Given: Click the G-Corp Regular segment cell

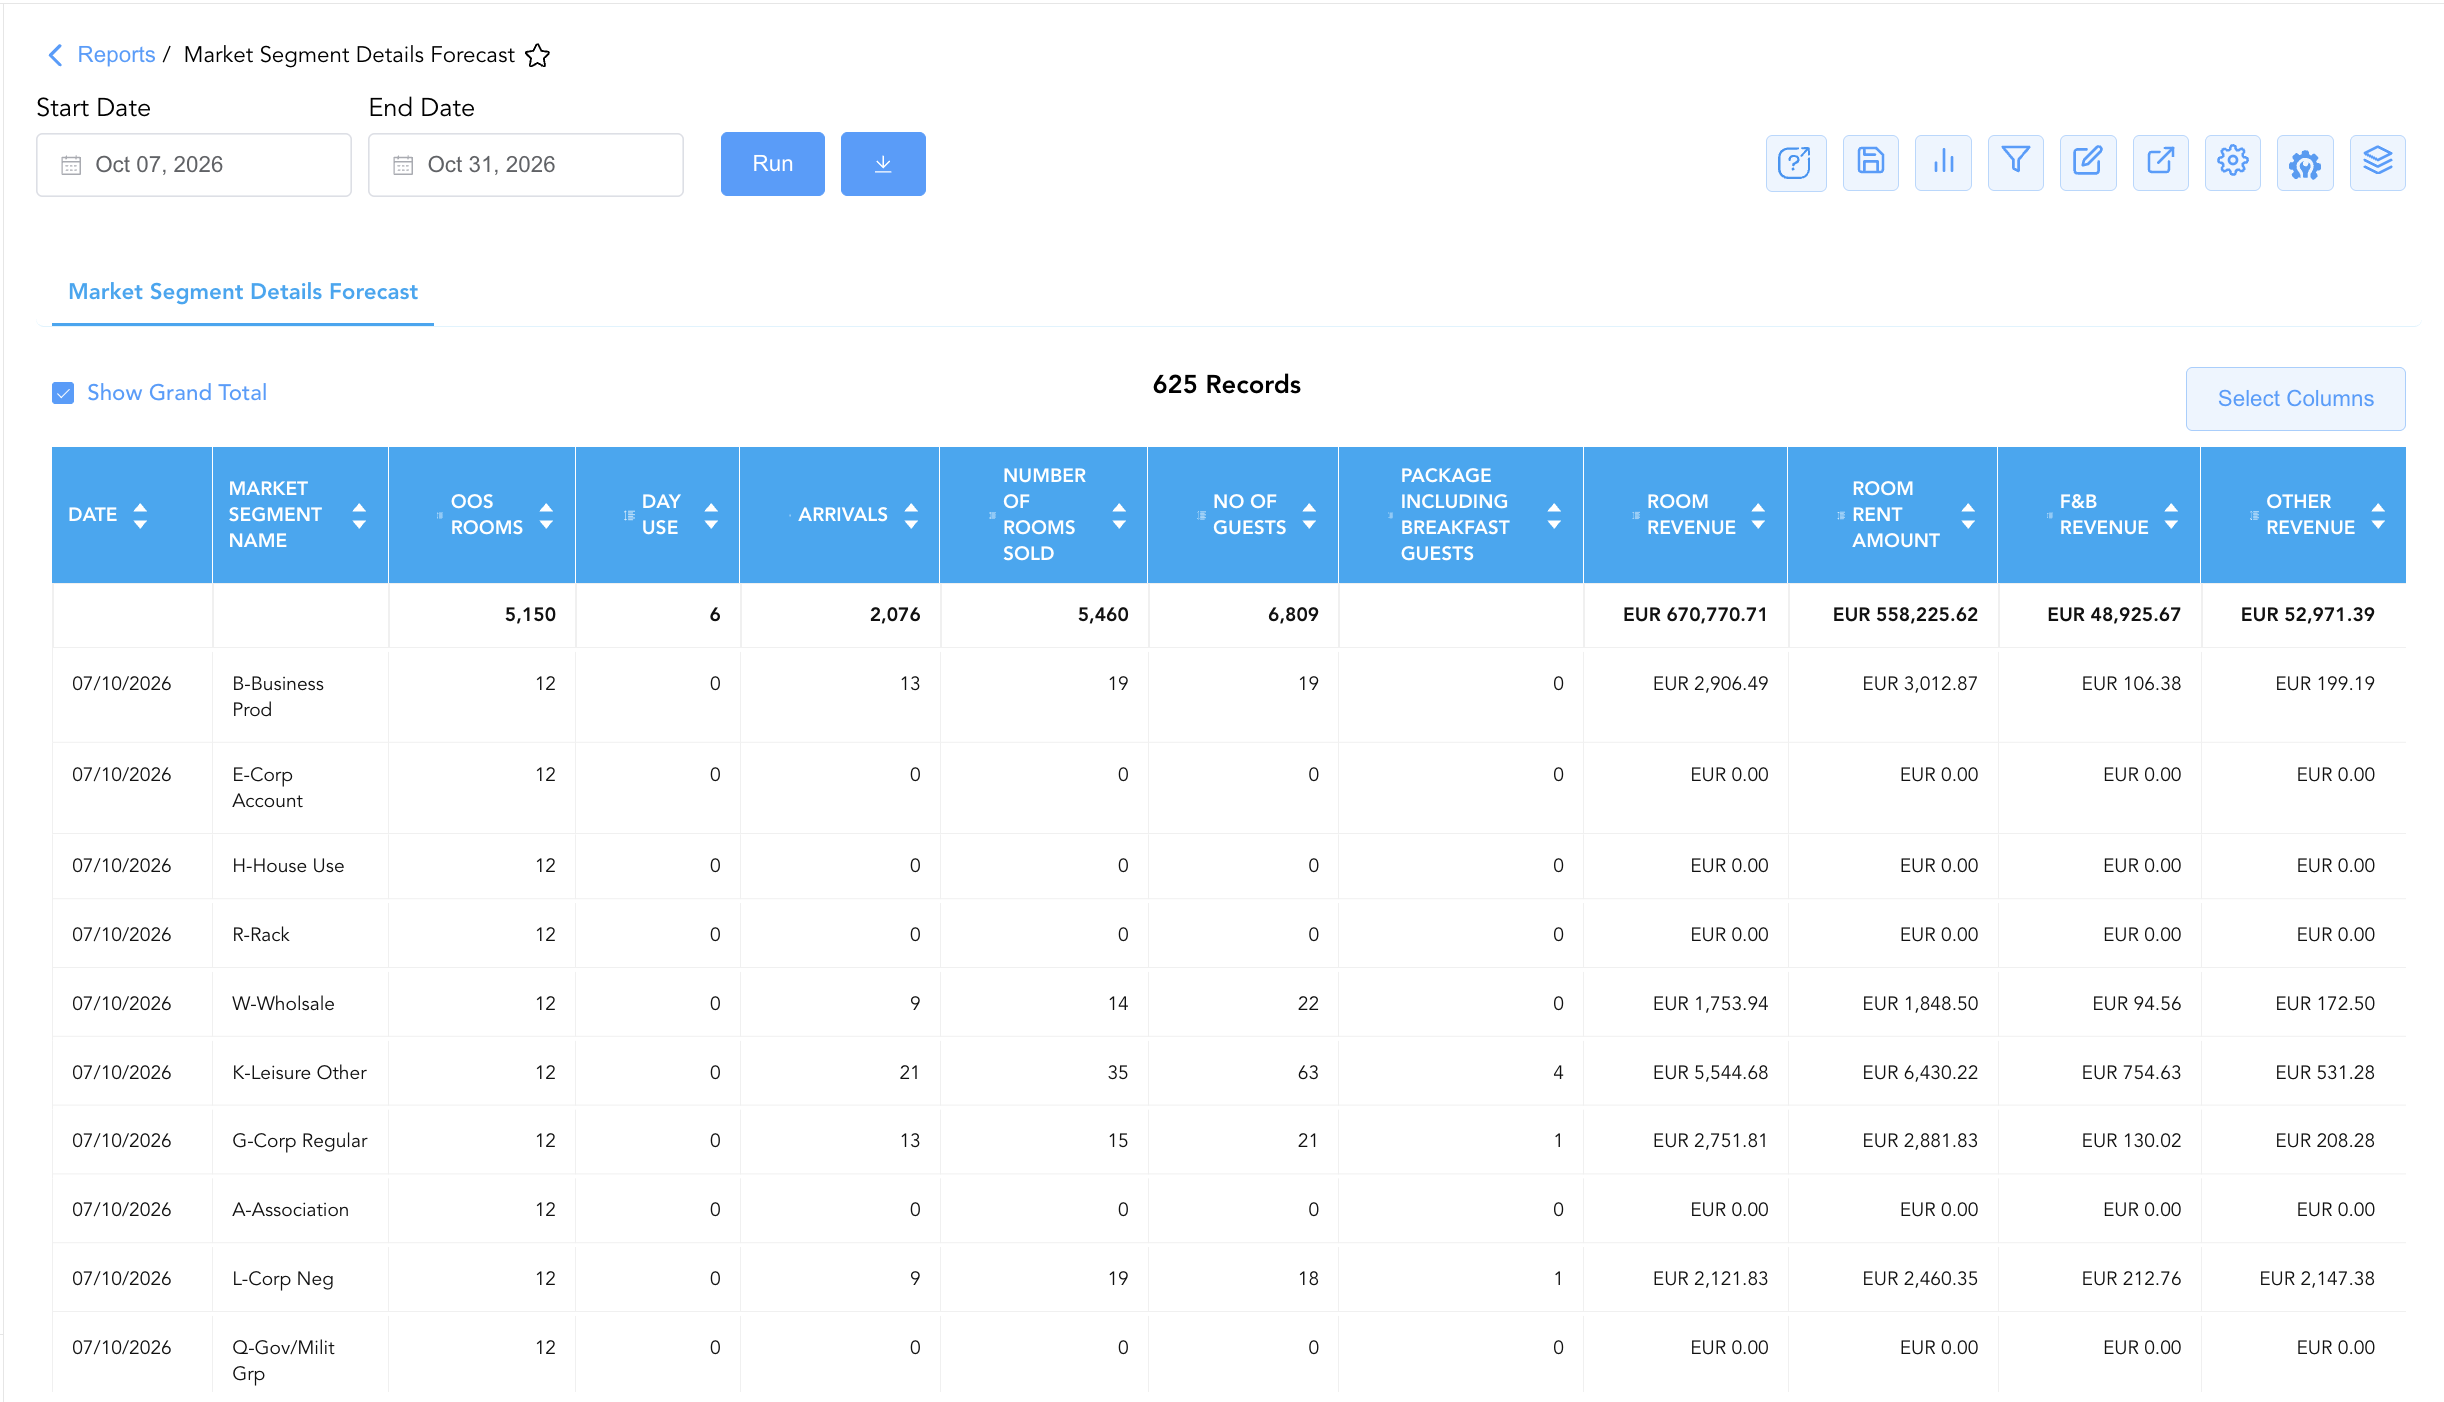Looking at the screenshot, I should (x=299, y=1141).
